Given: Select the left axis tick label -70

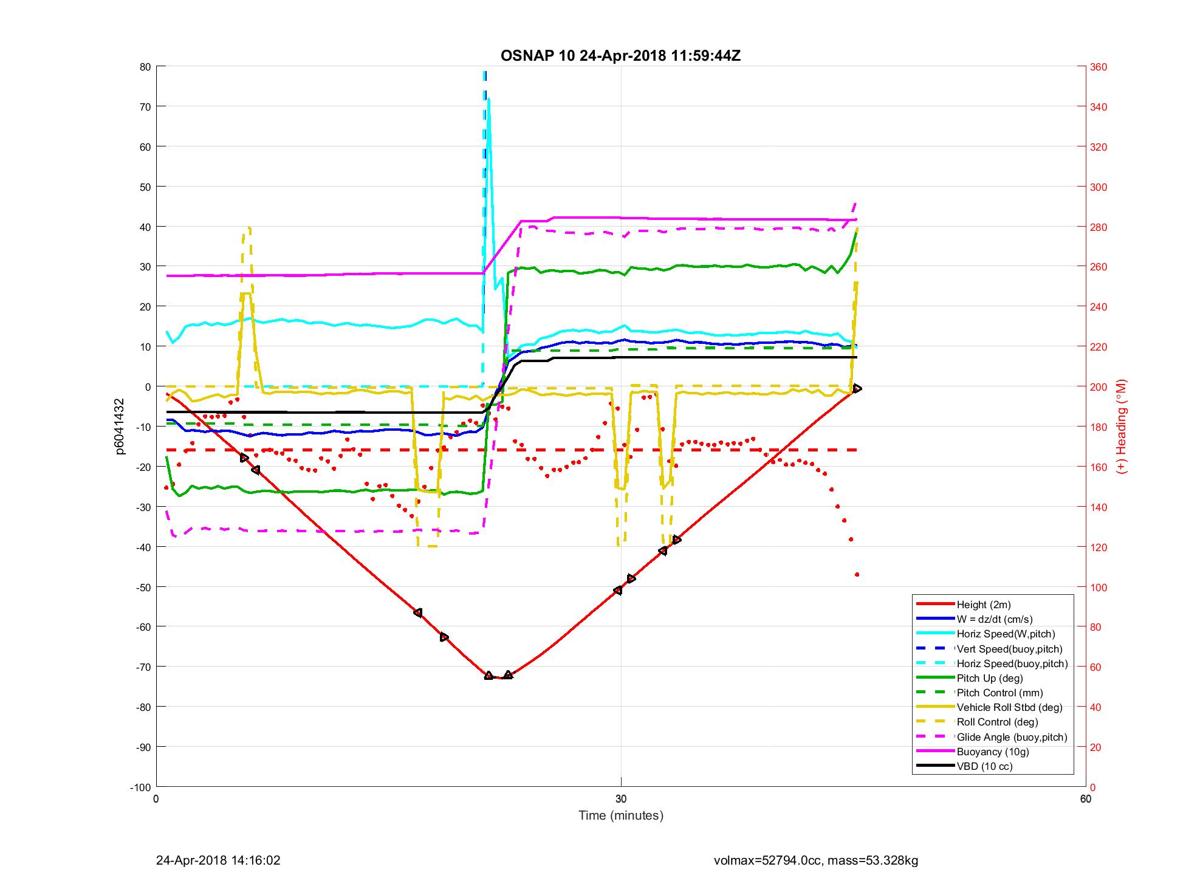Looking at the screenshot, I should 143,667.
